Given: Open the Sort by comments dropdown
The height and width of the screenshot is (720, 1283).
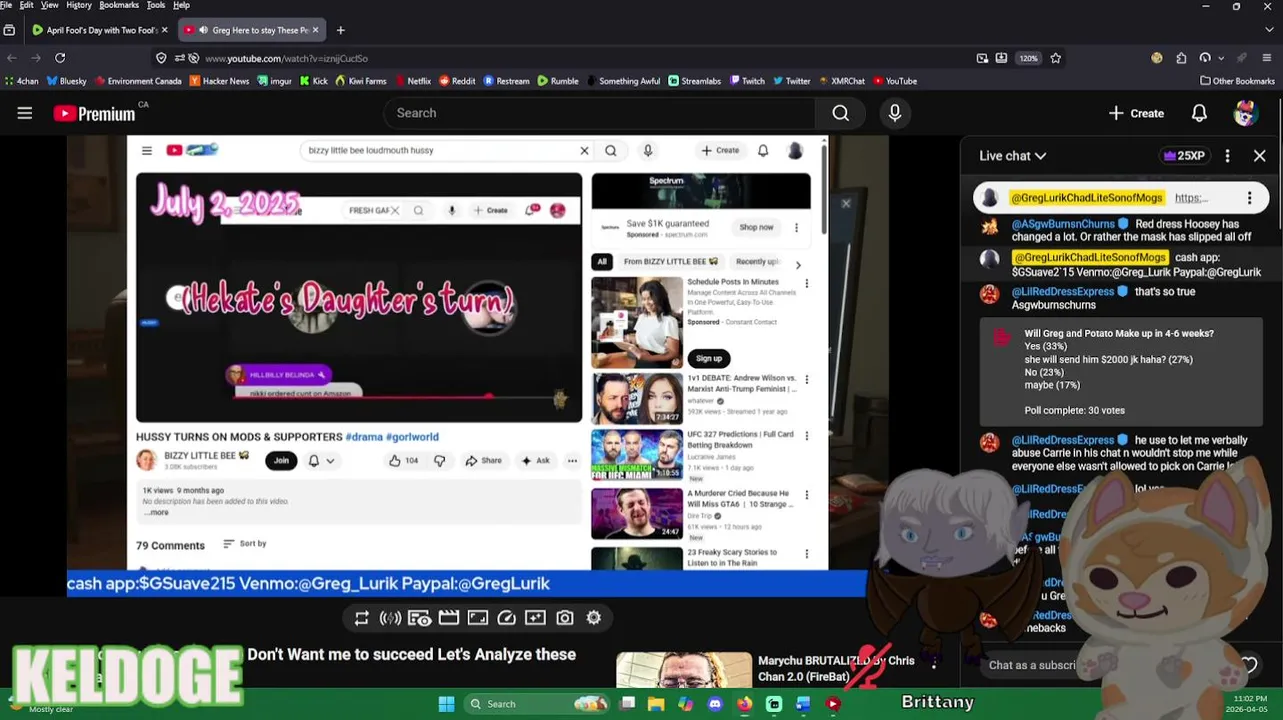Looking at the screenshot, I should coord(245,544).
